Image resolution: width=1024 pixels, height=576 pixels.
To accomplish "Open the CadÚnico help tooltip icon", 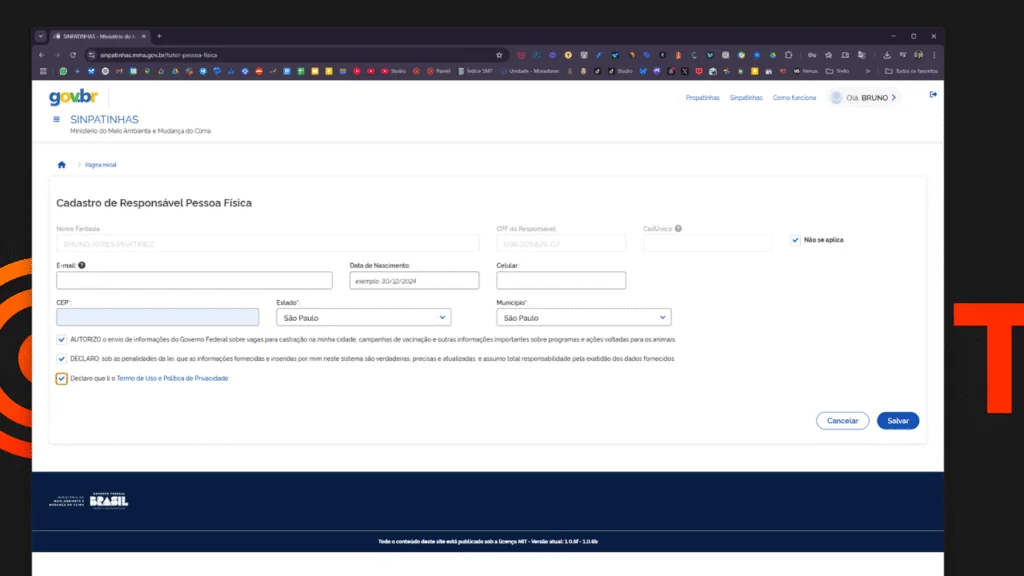I will (x=678, y=228).
